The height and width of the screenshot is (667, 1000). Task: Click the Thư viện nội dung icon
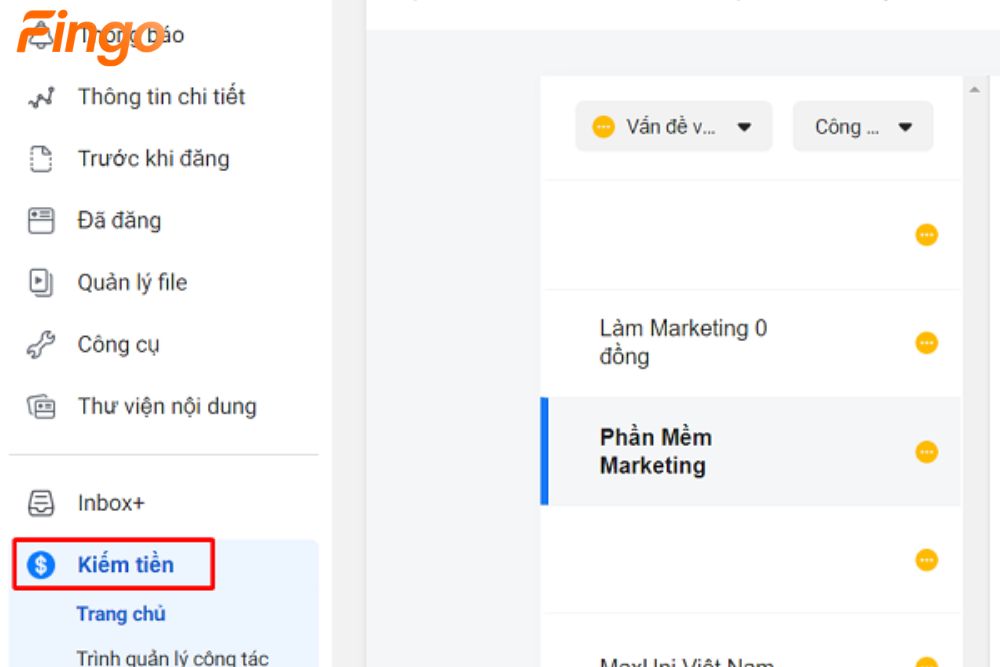(x=41, y=407)
